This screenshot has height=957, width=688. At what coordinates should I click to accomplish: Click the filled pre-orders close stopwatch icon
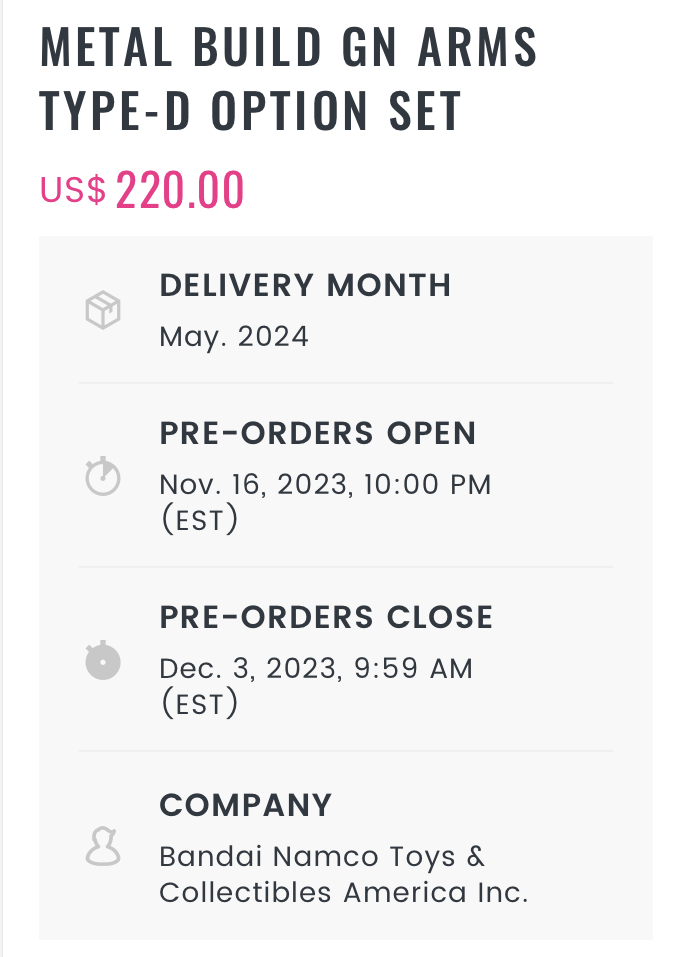click(x=103, y=660)
